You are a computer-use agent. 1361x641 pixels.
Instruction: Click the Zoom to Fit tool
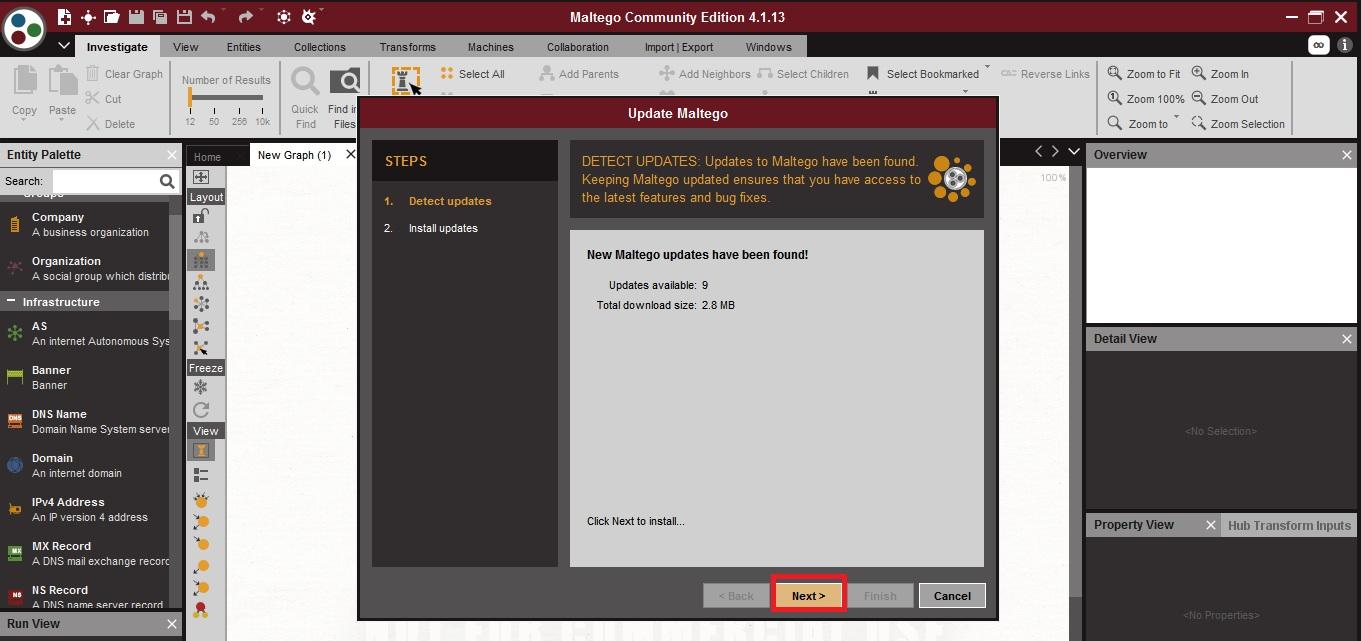pyautogui.click(x=1144, y=74)
